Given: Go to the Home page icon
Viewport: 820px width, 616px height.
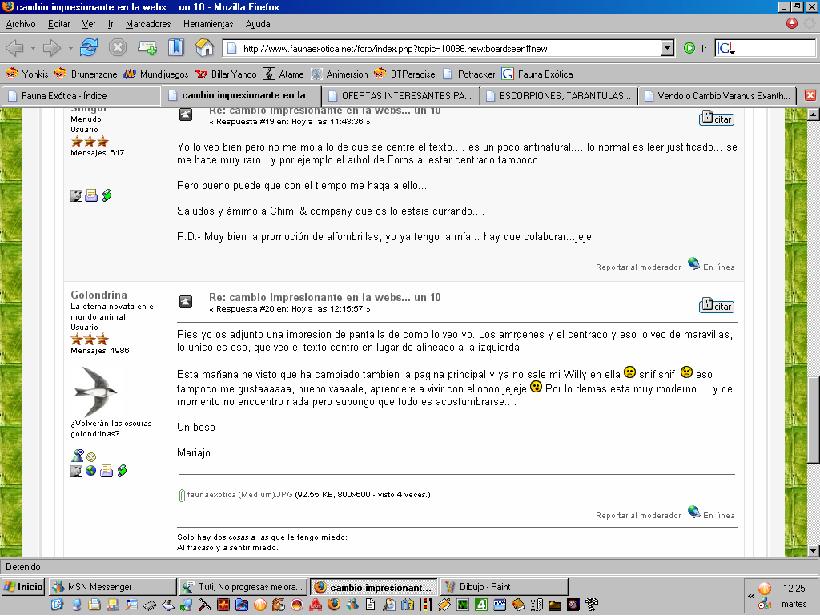Looking at the screenshot, I should point(205,47).
